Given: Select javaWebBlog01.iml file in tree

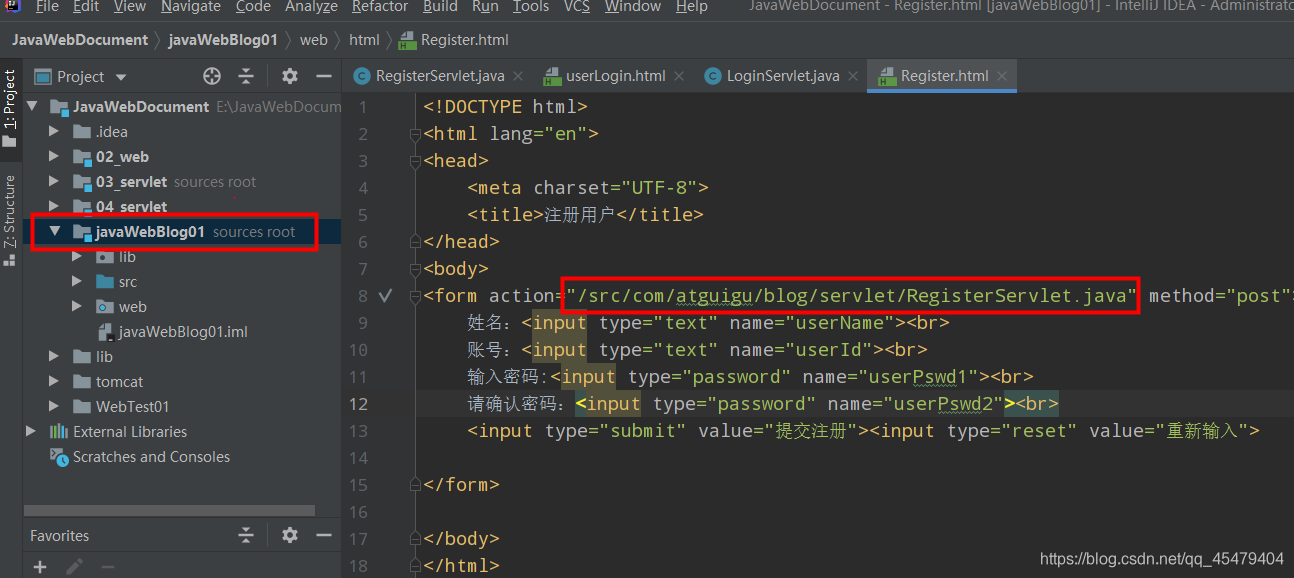Looking at the screenshot, I should tap(172, 331).
